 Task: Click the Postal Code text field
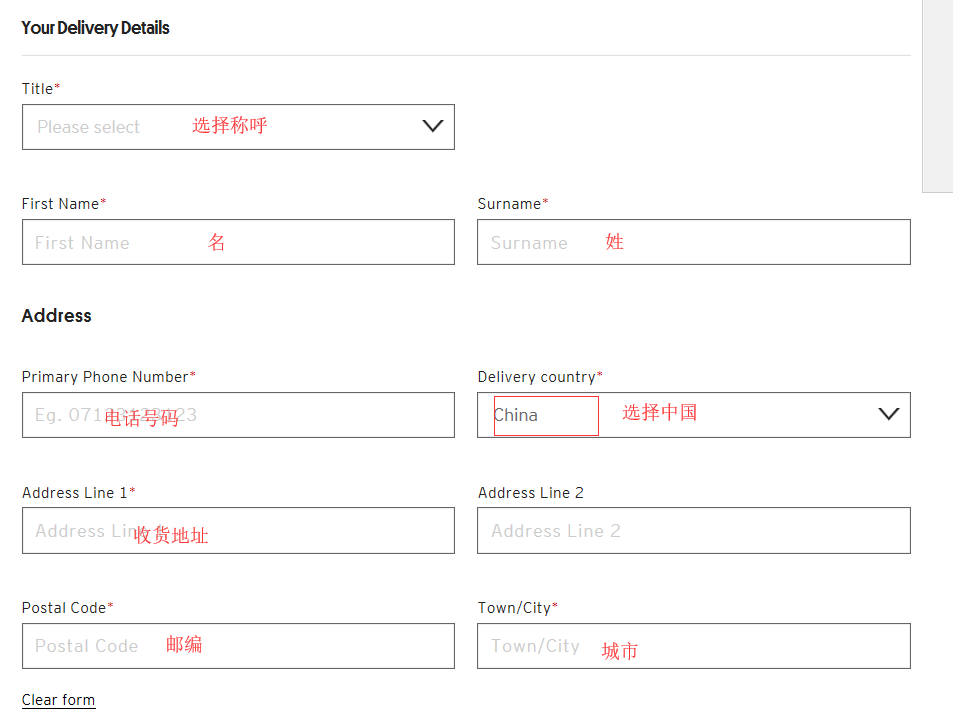pos(238,646)
